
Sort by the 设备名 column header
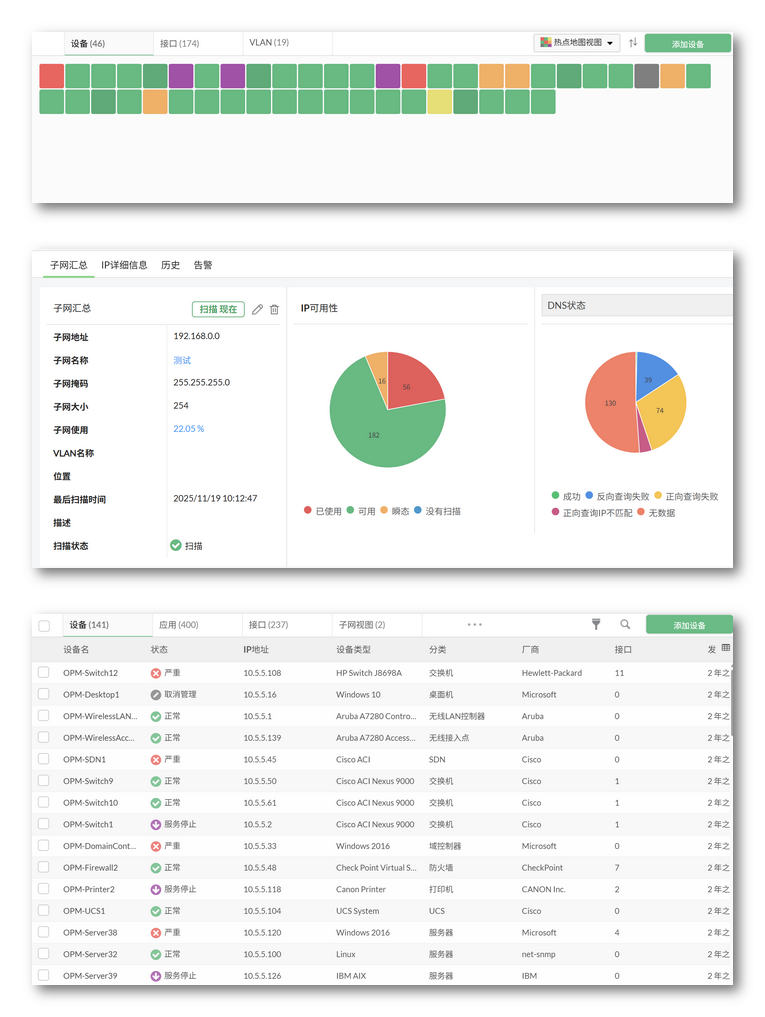pyautogui.click(x=76, y=649)
